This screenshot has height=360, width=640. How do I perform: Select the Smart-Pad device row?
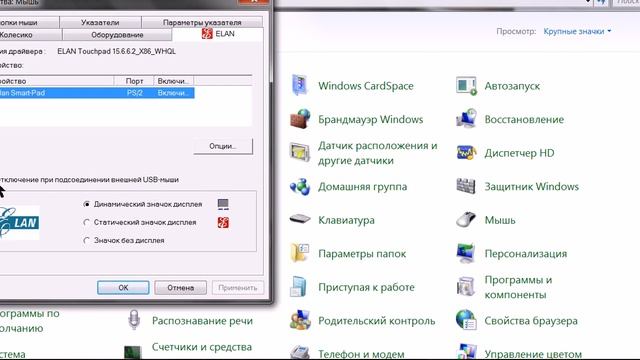97,93
